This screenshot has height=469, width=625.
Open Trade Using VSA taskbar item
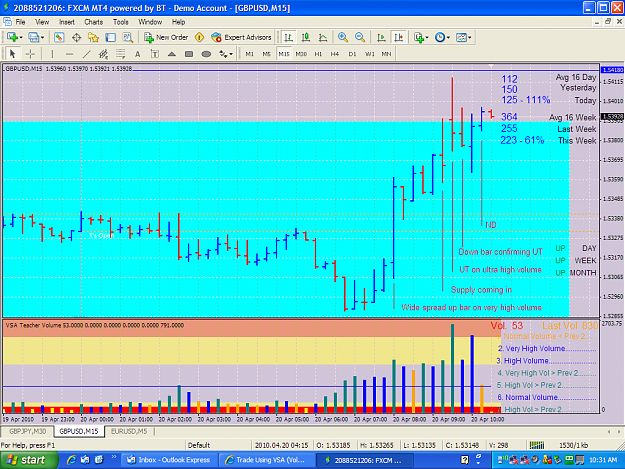pos(267,460)
